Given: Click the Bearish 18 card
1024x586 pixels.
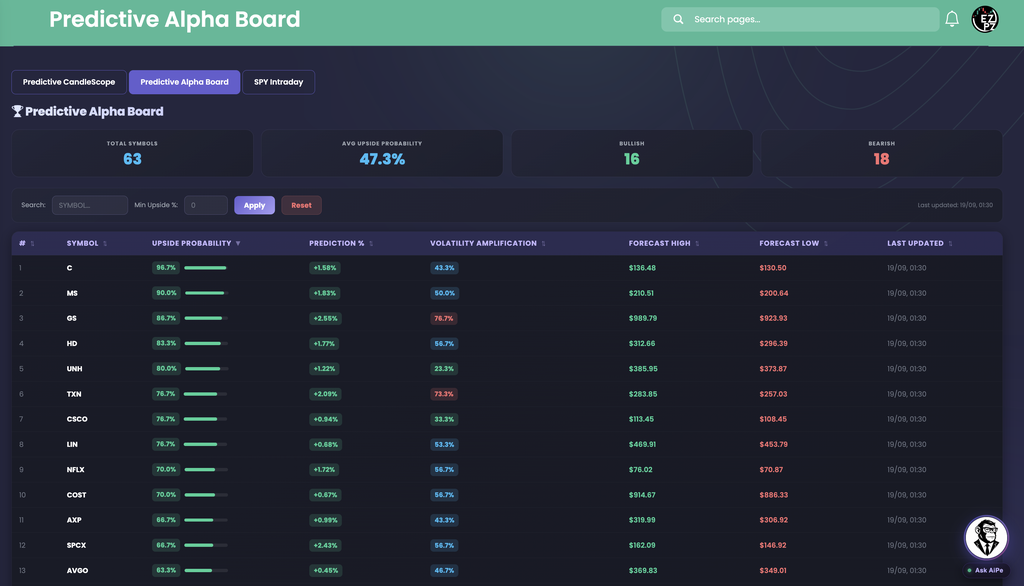Looking at the screenshot, I should point(882,153).
